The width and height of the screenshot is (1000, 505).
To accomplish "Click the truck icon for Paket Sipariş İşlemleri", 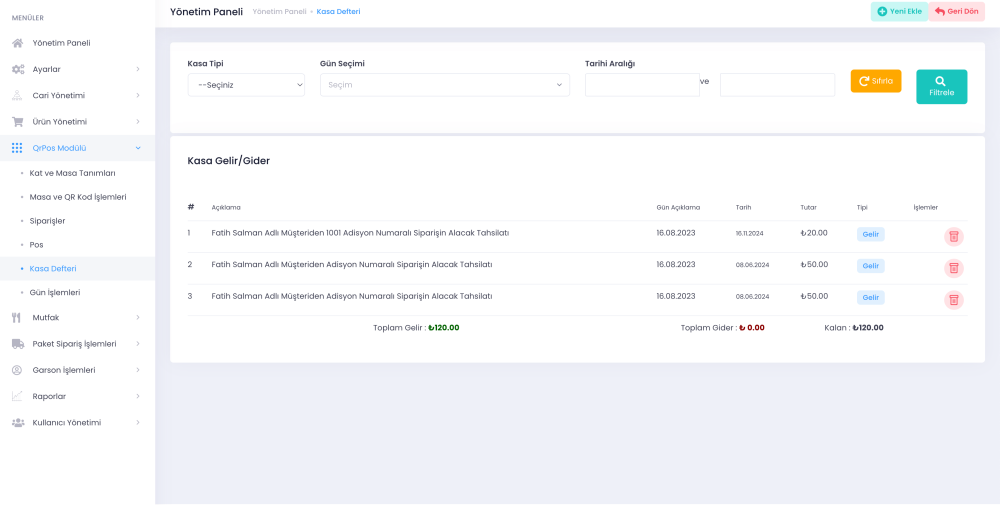I will click(x=18, y=344).
